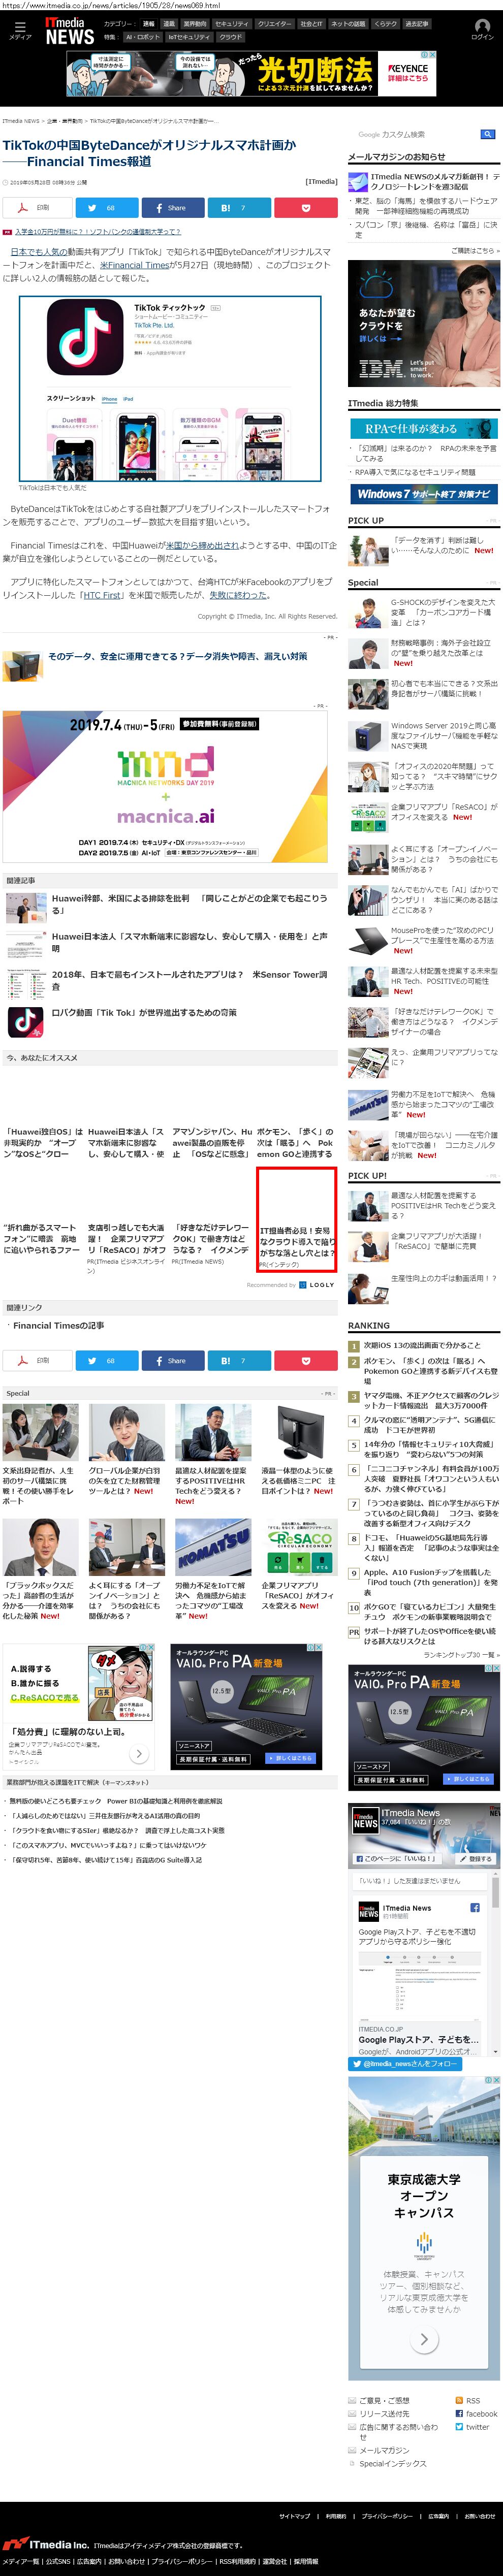Click the ログイン user icon
This screenshot has height=2576, width=503.
pyautogui.click(x=482, y=30)
